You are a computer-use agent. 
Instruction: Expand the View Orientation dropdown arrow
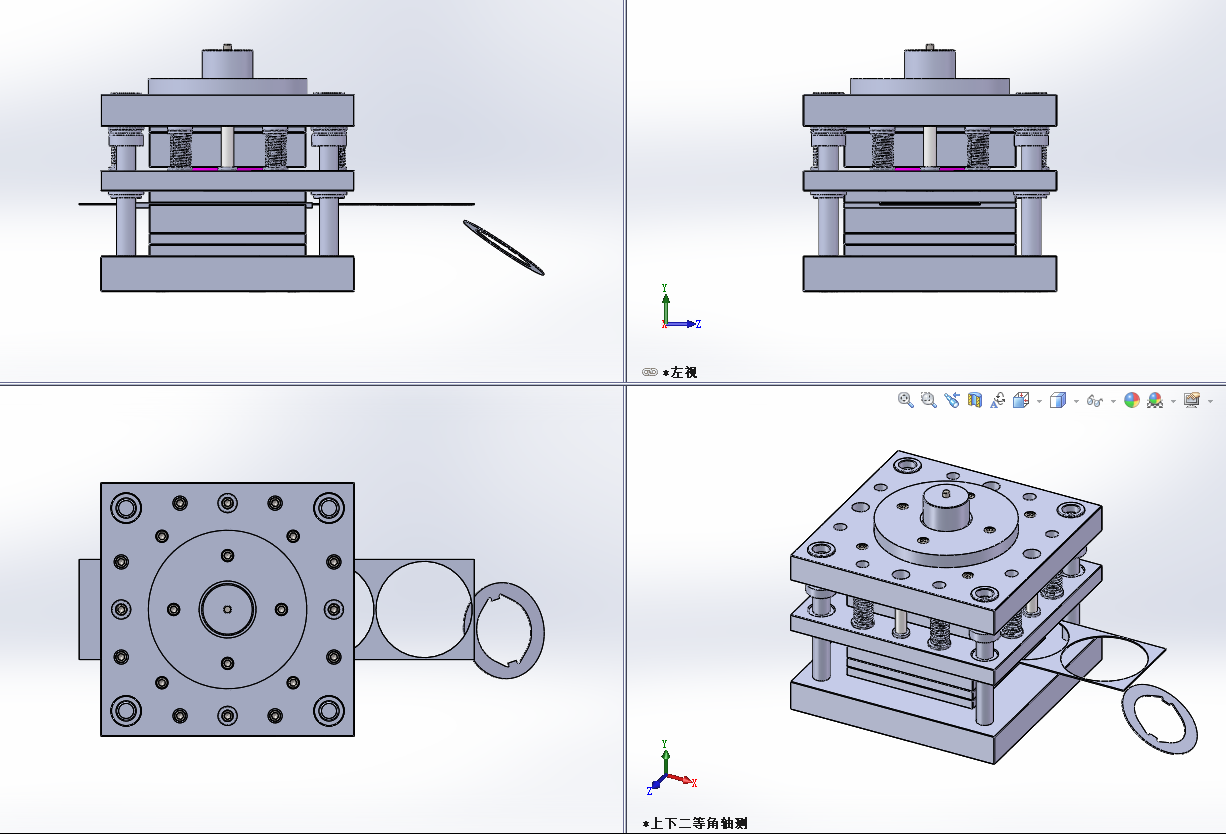[x=1039, y=401]
